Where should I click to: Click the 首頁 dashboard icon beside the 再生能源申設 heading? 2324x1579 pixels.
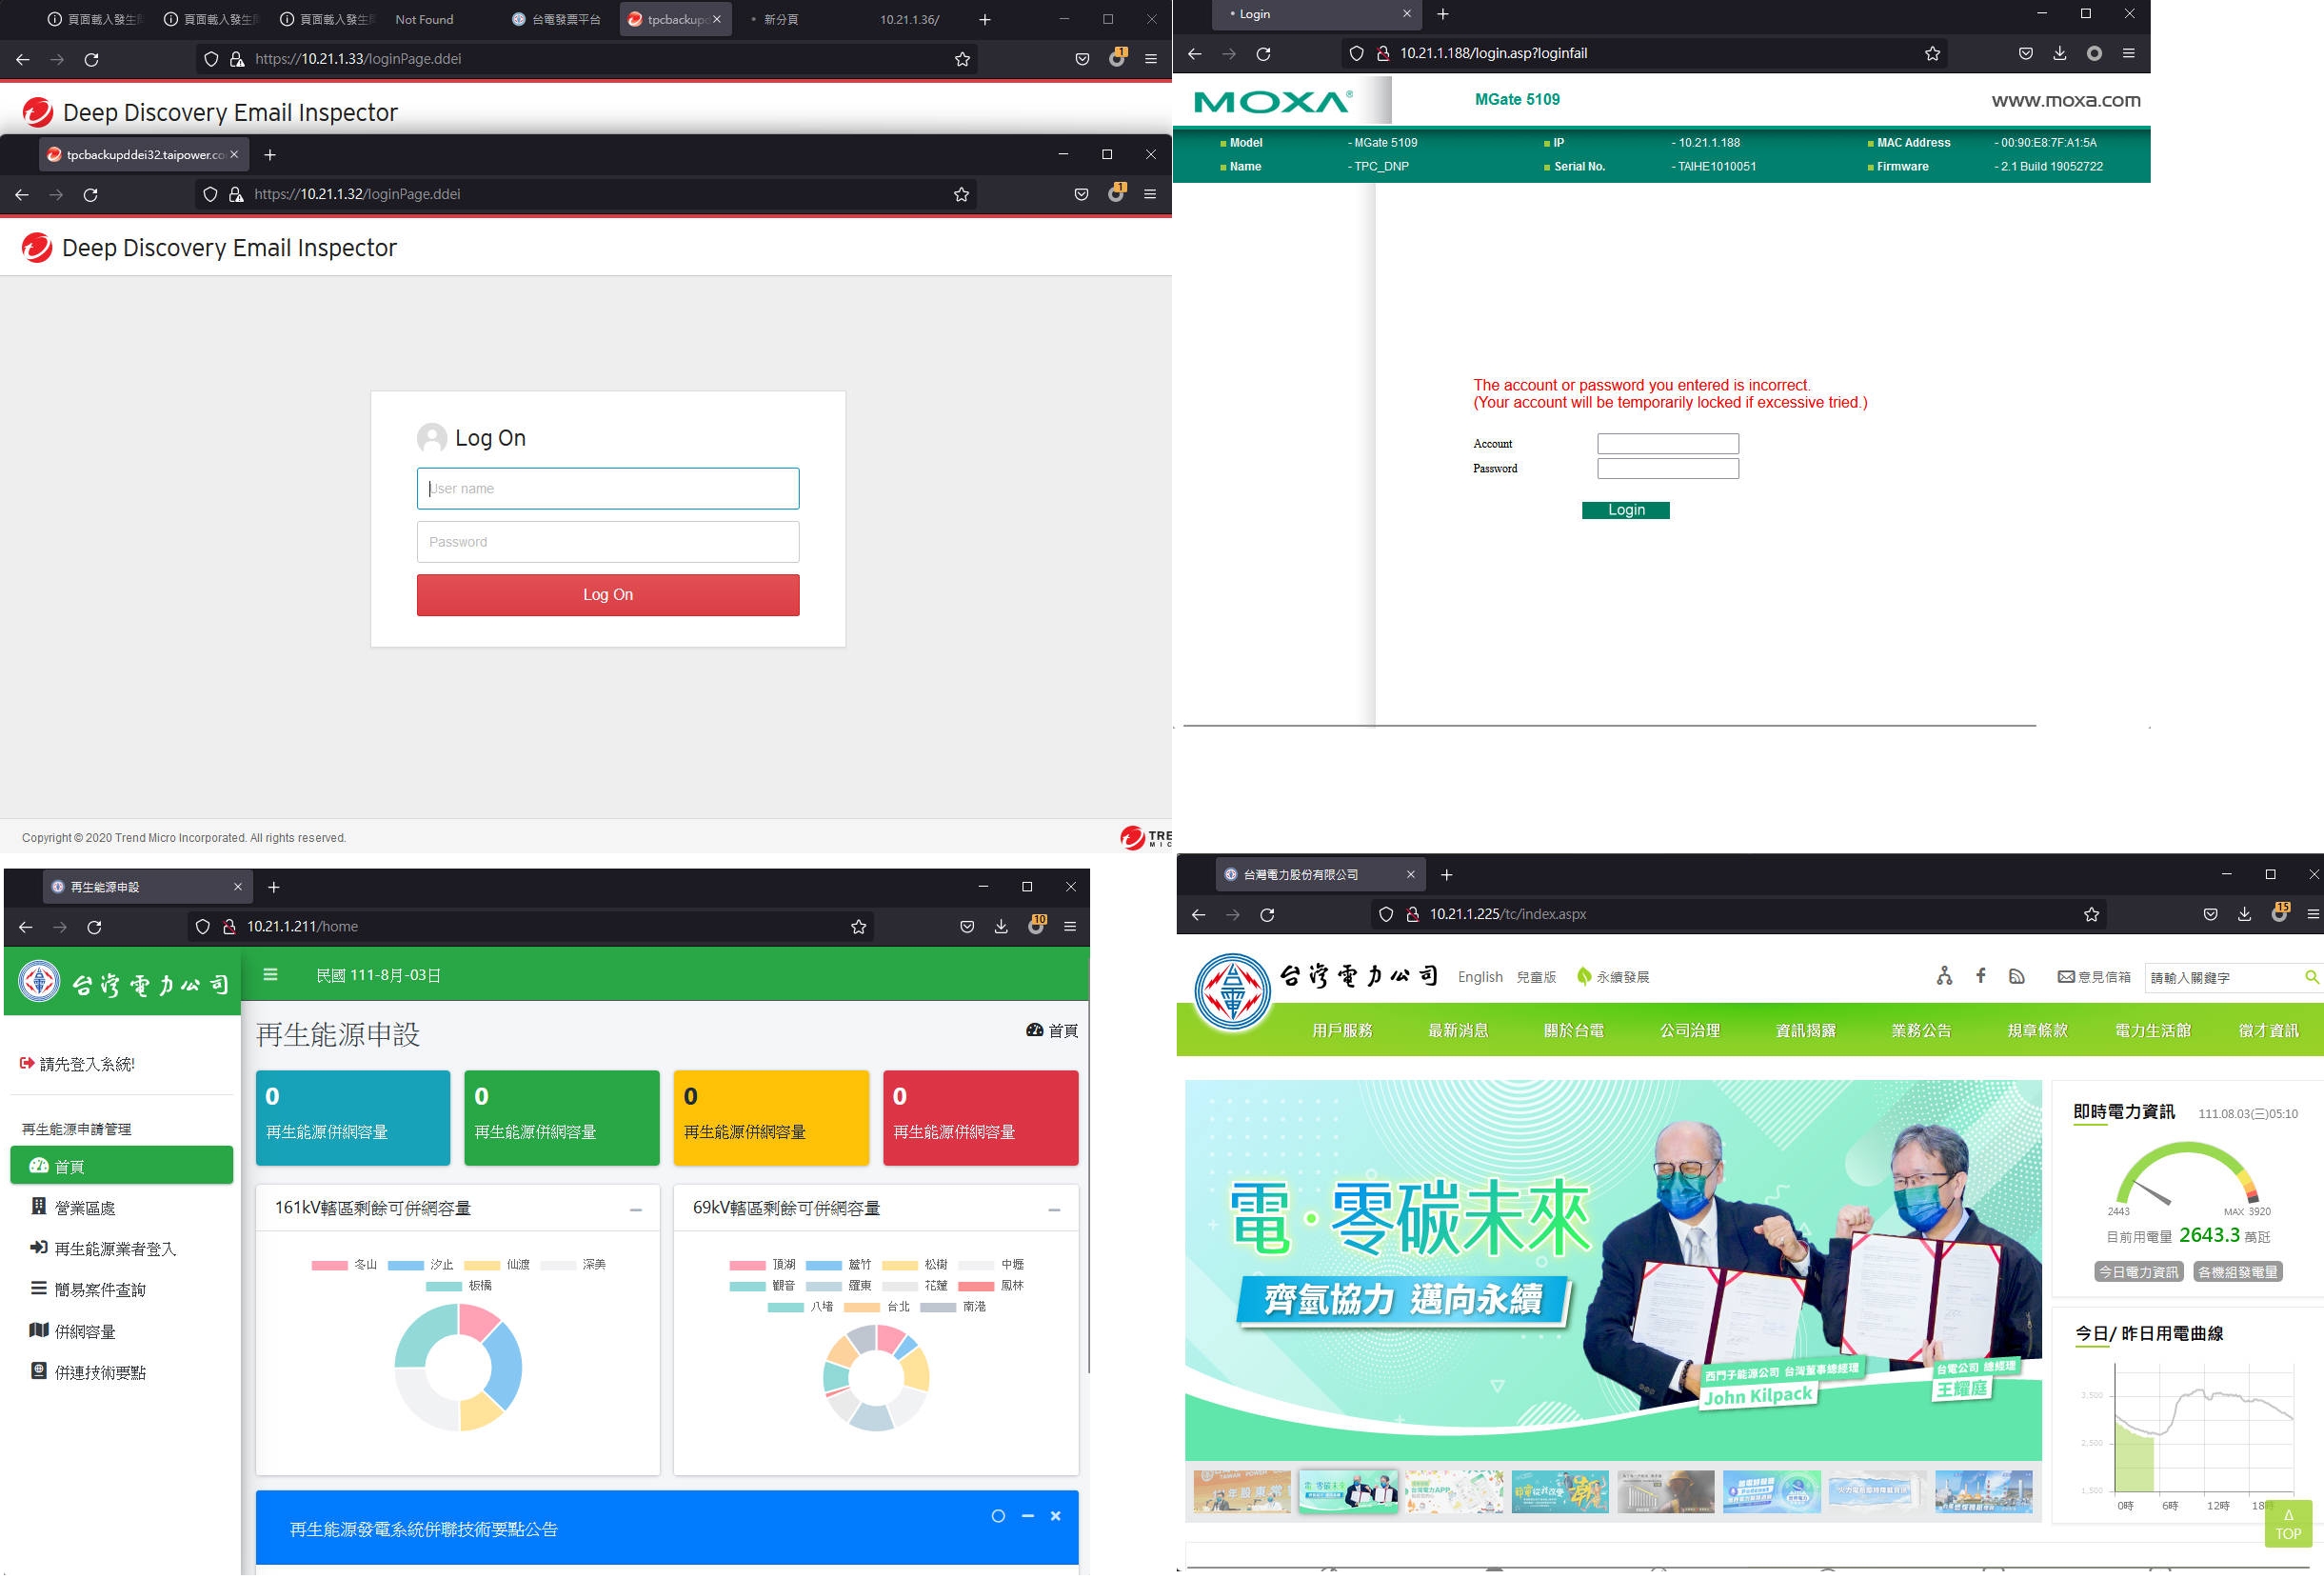click(1035, 1031)
